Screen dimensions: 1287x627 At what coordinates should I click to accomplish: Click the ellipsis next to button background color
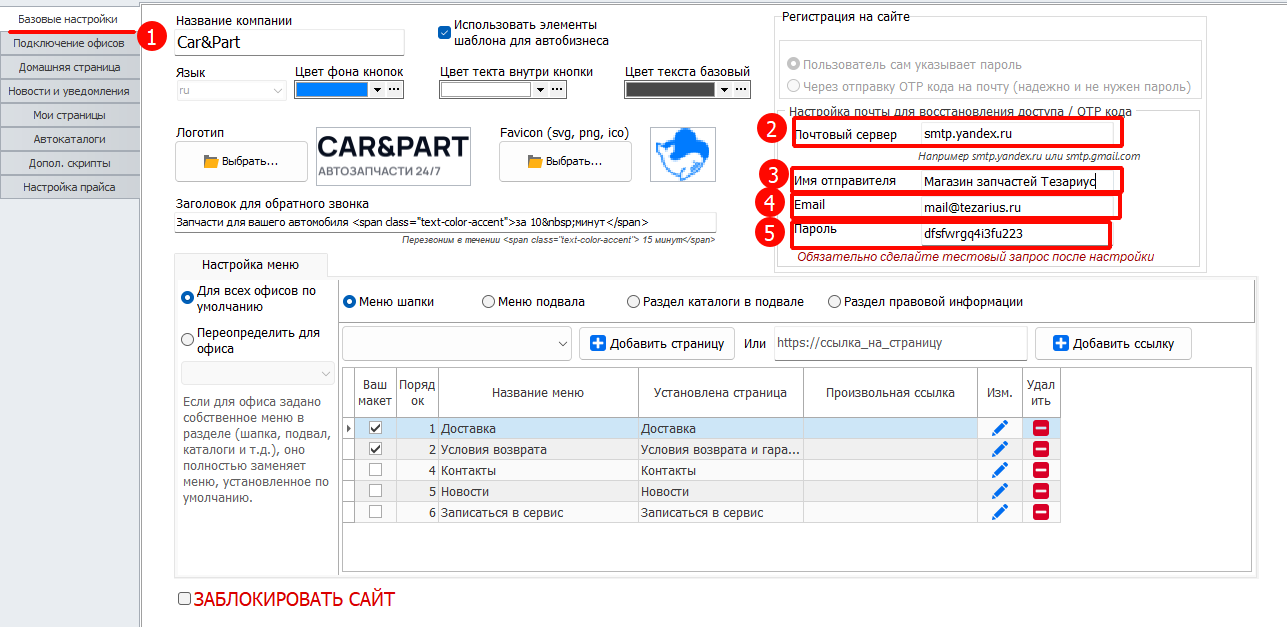[394, 89]
